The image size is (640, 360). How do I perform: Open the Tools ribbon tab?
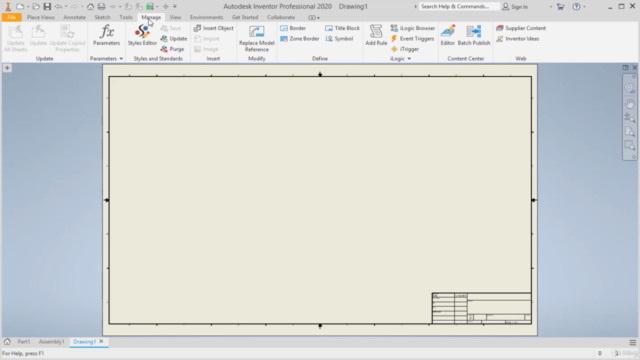126,18
